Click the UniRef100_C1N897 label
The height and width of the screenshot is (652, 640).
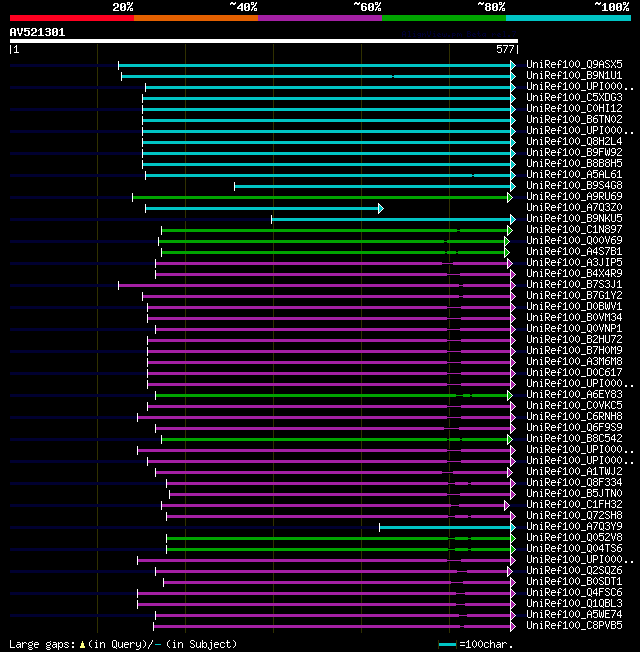574,230
